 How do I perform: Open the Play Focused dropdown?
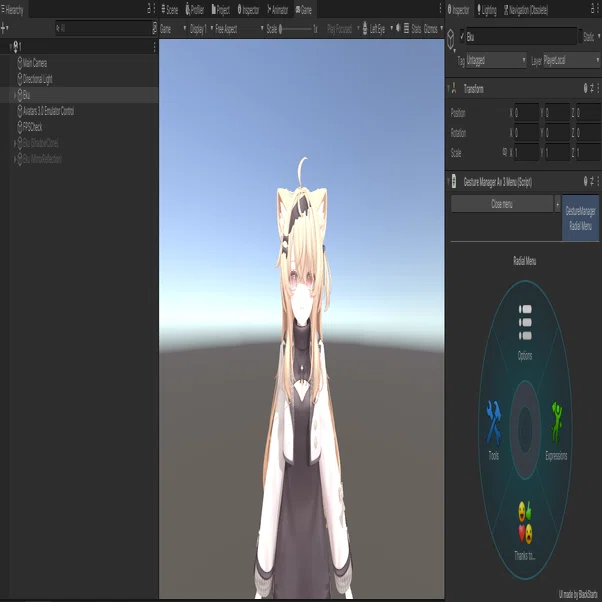point(343,29)
